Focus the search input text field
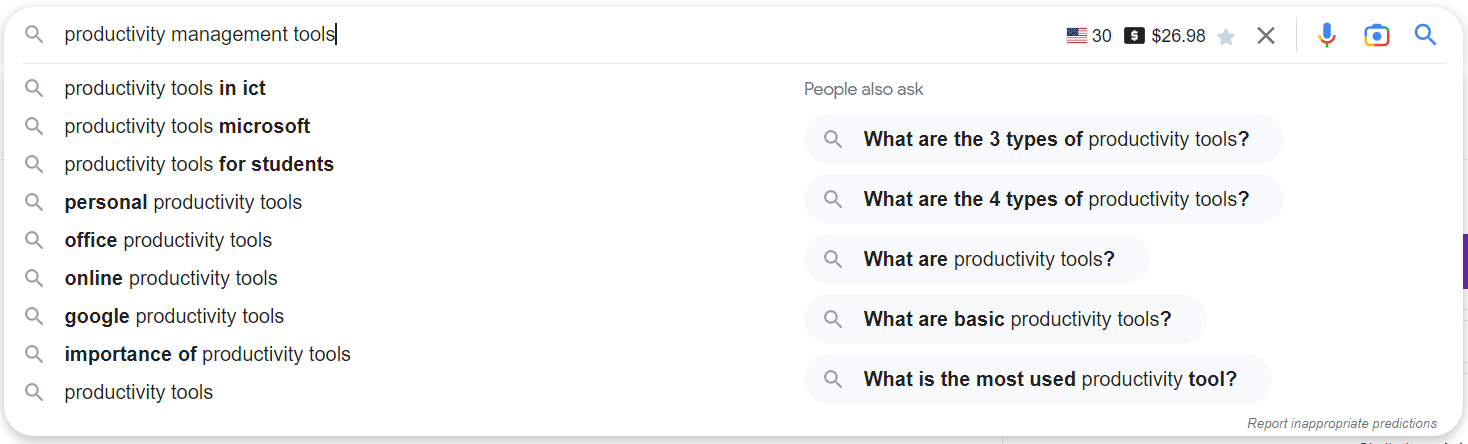This screenshot has height=444, width=1468. pyautogui.click(x=600, y=35)
